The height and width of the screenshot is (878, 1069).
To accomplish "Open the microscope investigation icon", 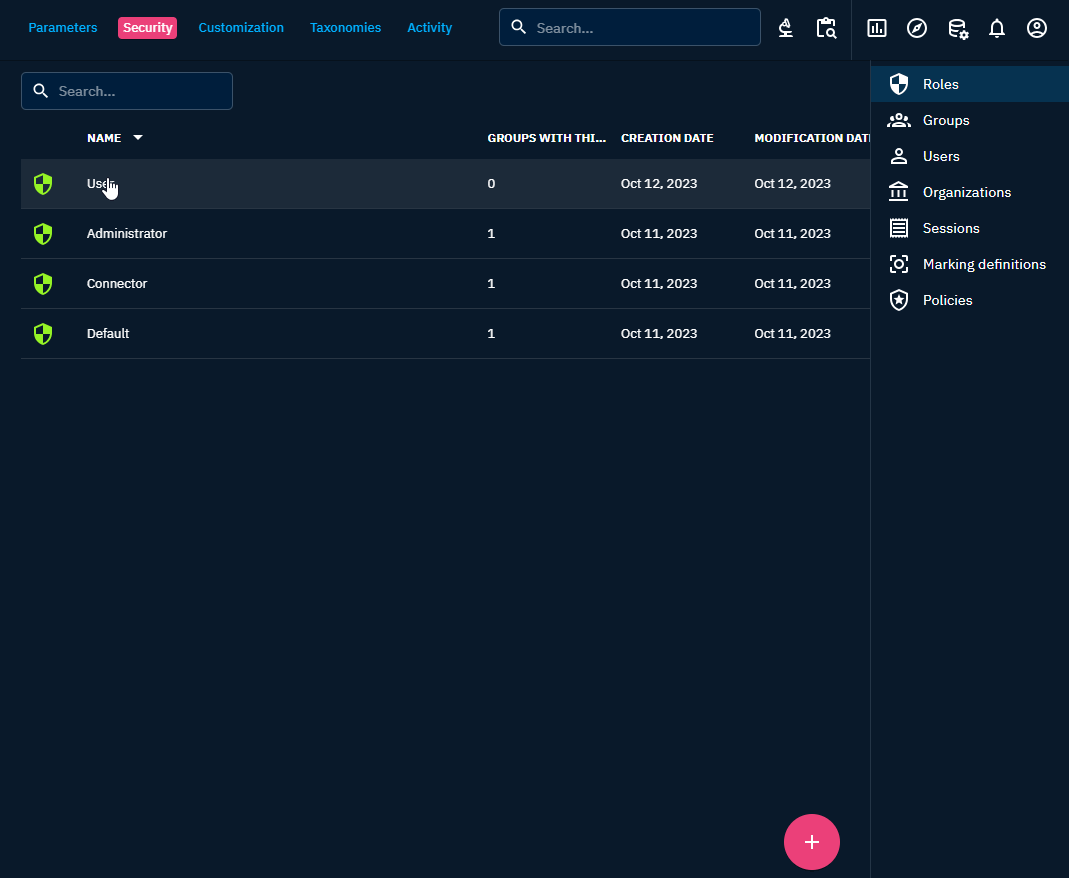I will point(785,28).
